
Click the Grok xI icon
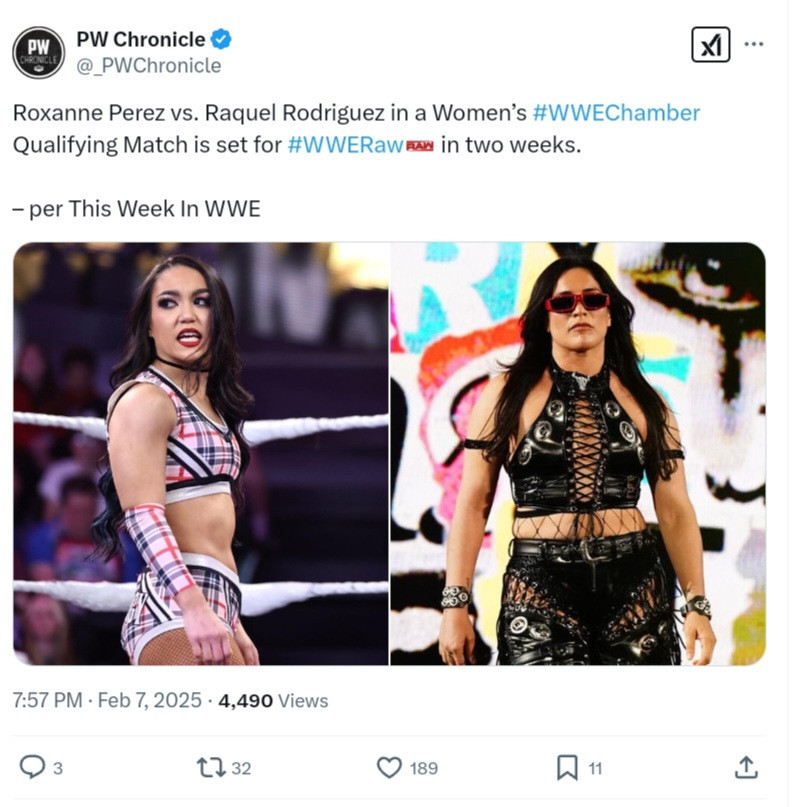pyautogui.click(x=710, y=44)
